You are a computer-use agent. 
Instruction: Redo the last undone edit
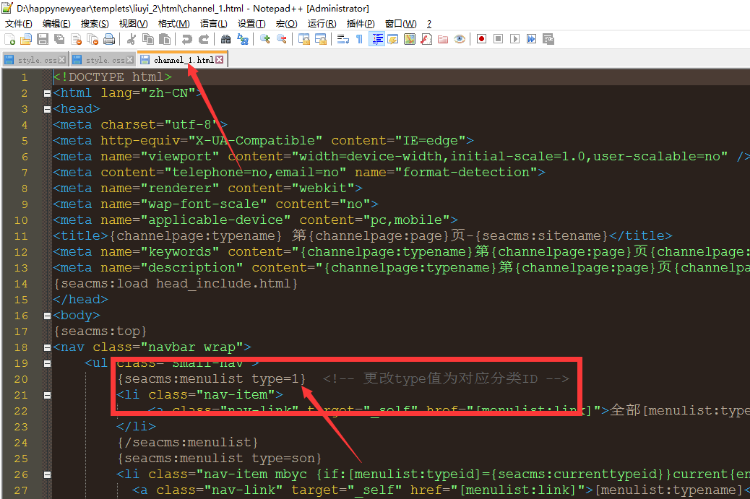(x=204, y=39)
